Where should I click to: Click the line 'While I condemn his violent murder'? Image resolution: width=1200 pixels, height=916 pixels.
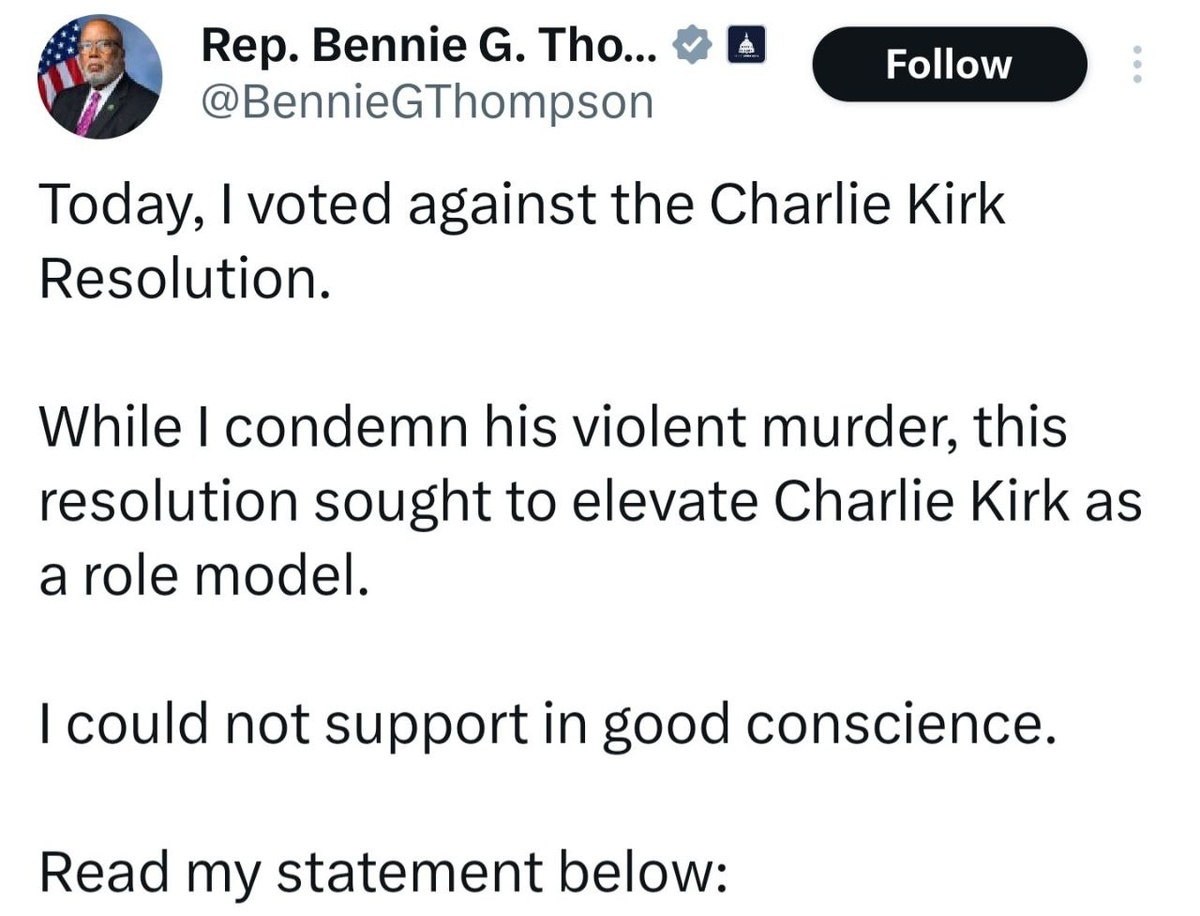click(x=552, y=429)
